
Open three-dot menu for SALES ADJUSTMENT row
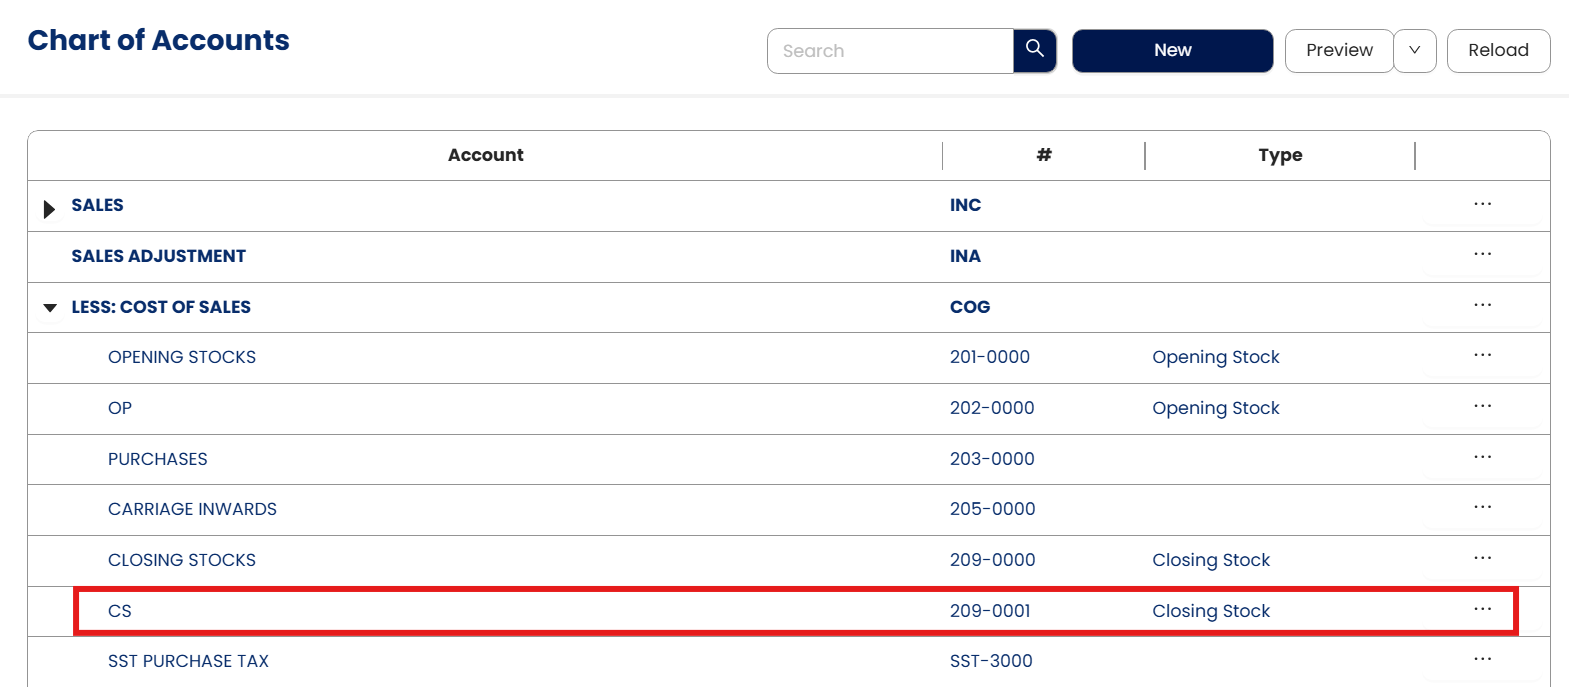pyautogui.click(x=1482, y=255)
